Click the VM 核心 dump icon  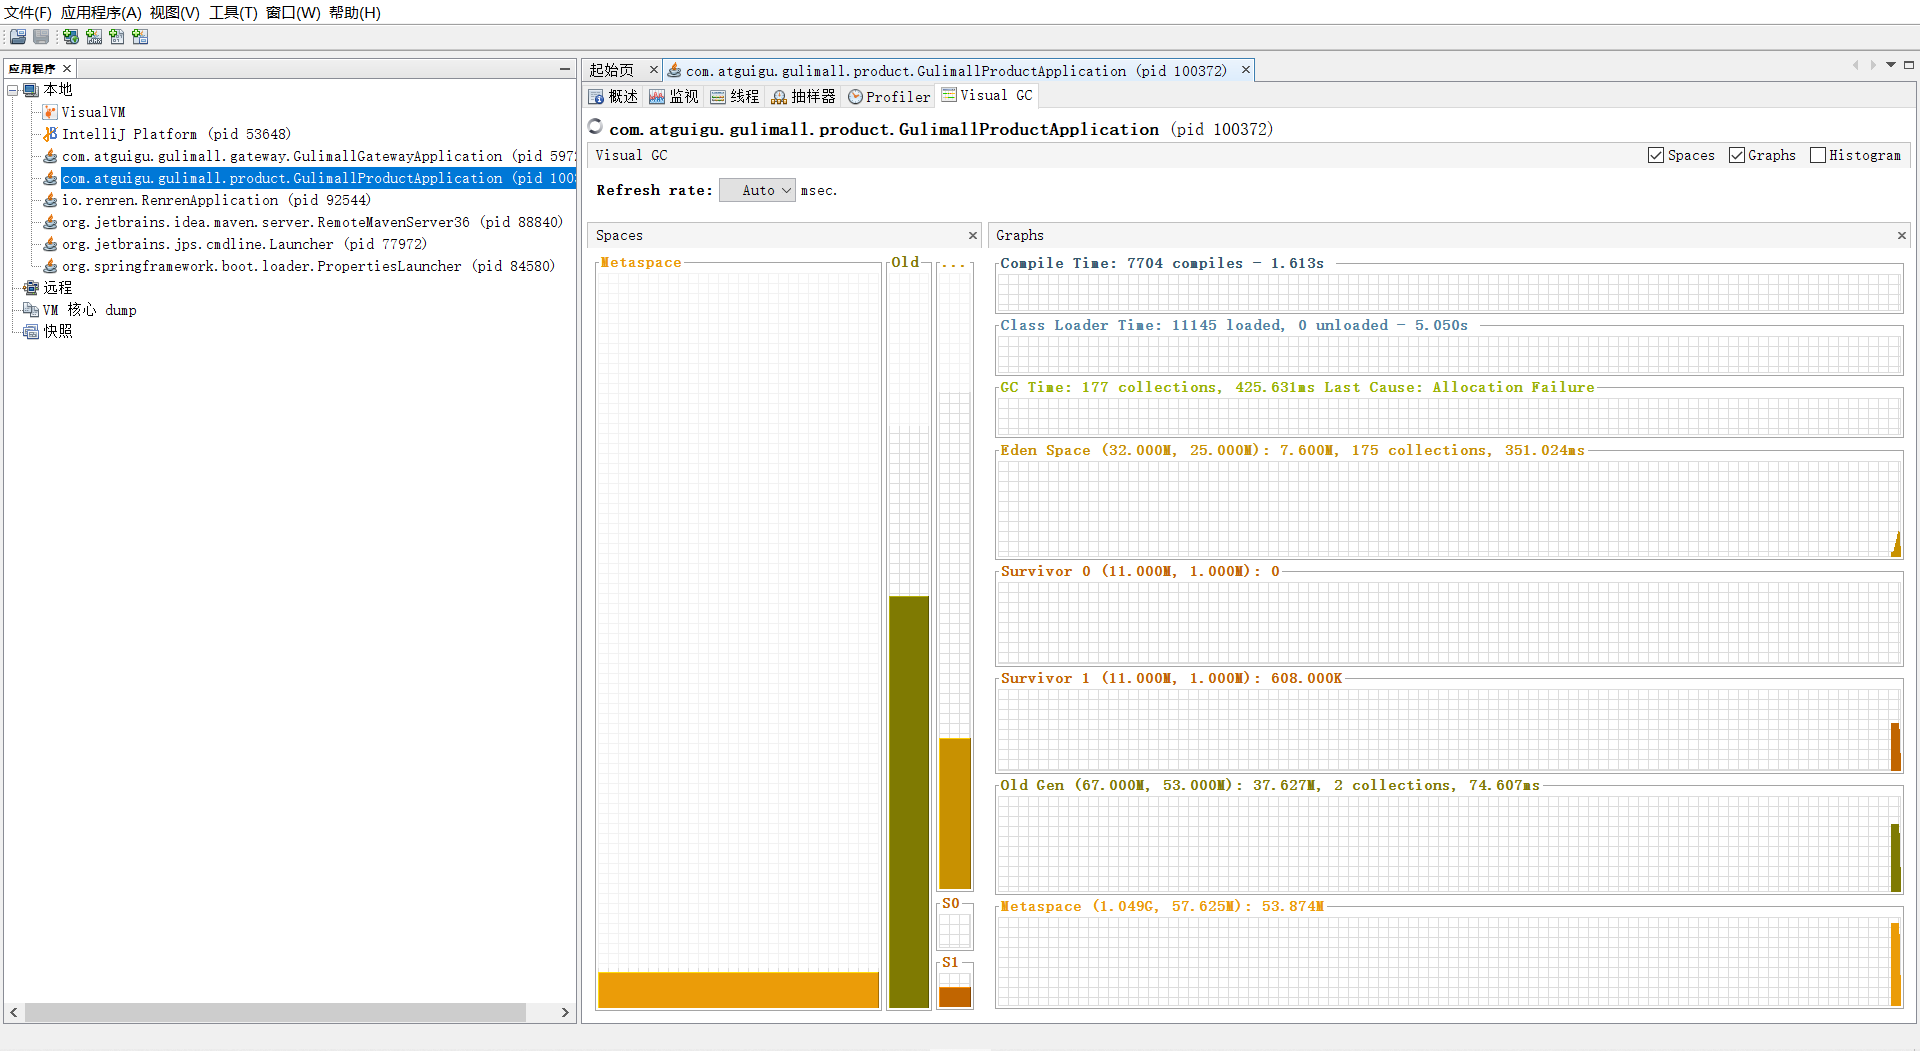point(31,310)
